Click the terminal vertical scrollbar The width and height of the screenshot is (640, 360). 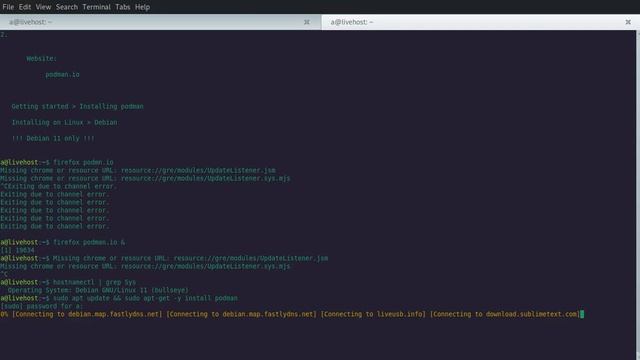click(x=638, y=195)
